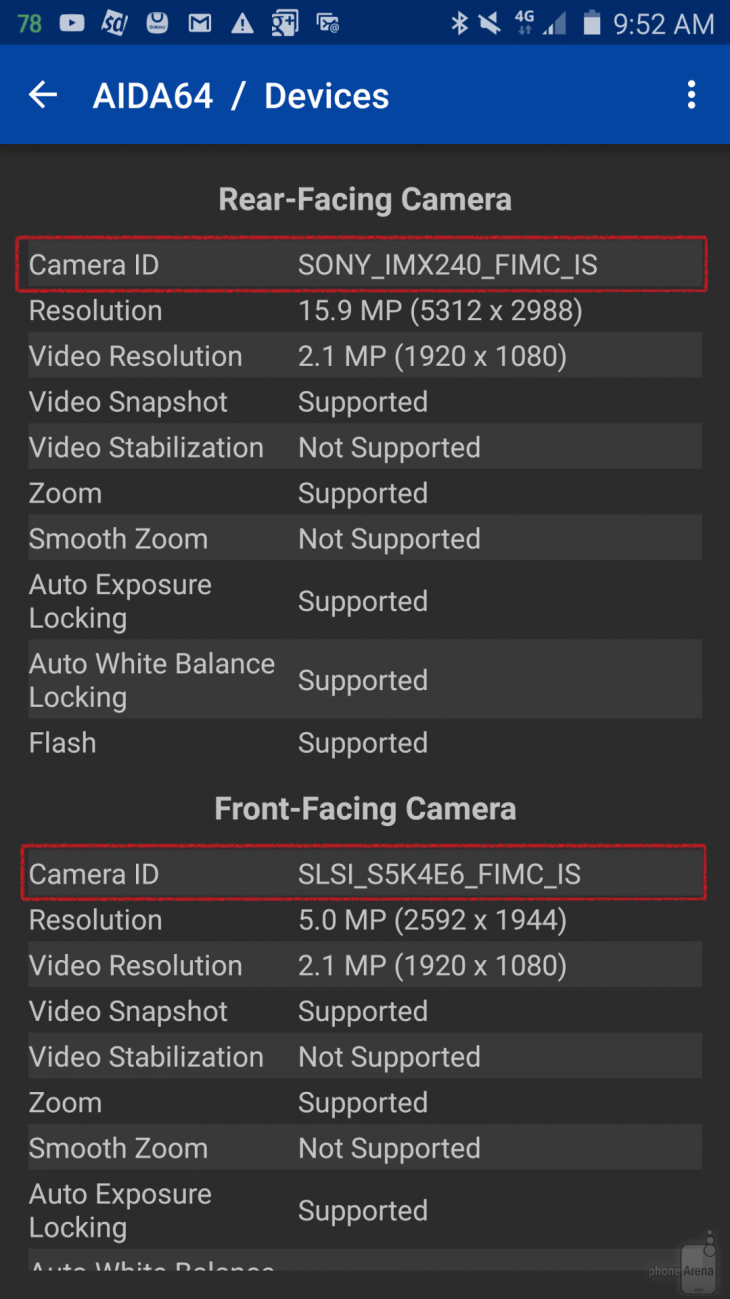Select the 15.9 MP resolution row
Image resolution: width=730 pixels, height=1299 pixels.
pyautogui.click(x=364, y=311)
